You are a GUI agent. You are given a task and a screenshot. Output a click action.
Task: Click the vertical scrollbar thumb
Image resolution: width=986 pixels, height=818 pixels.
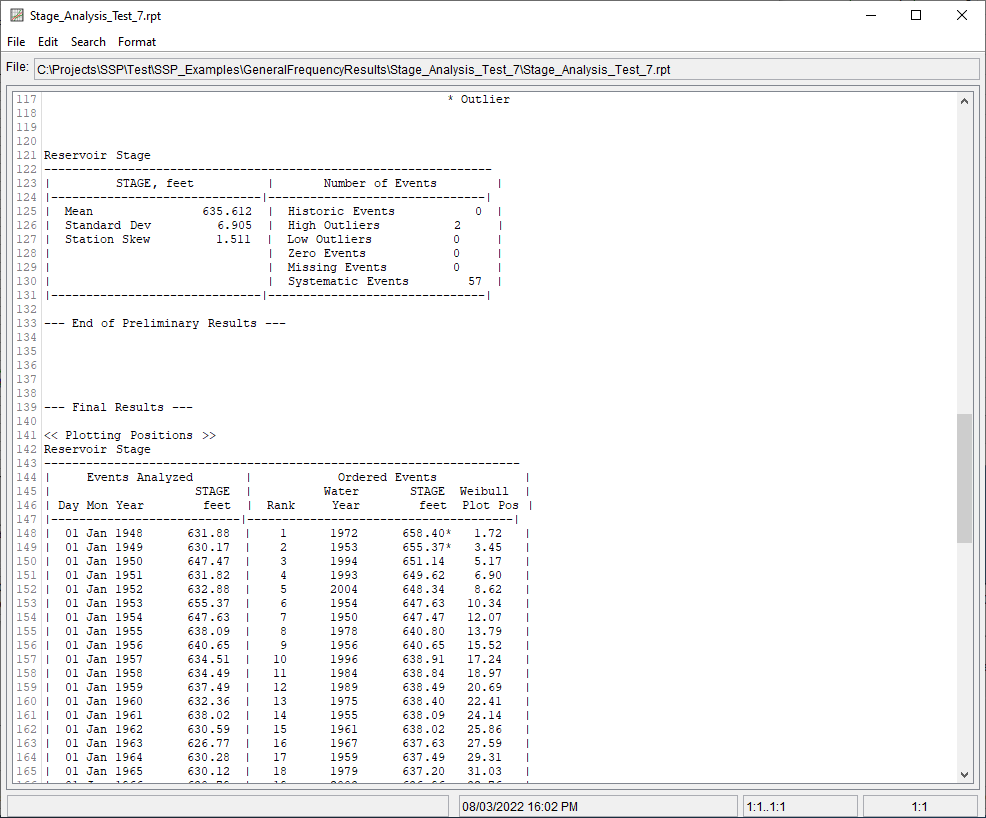coord(964,478)
